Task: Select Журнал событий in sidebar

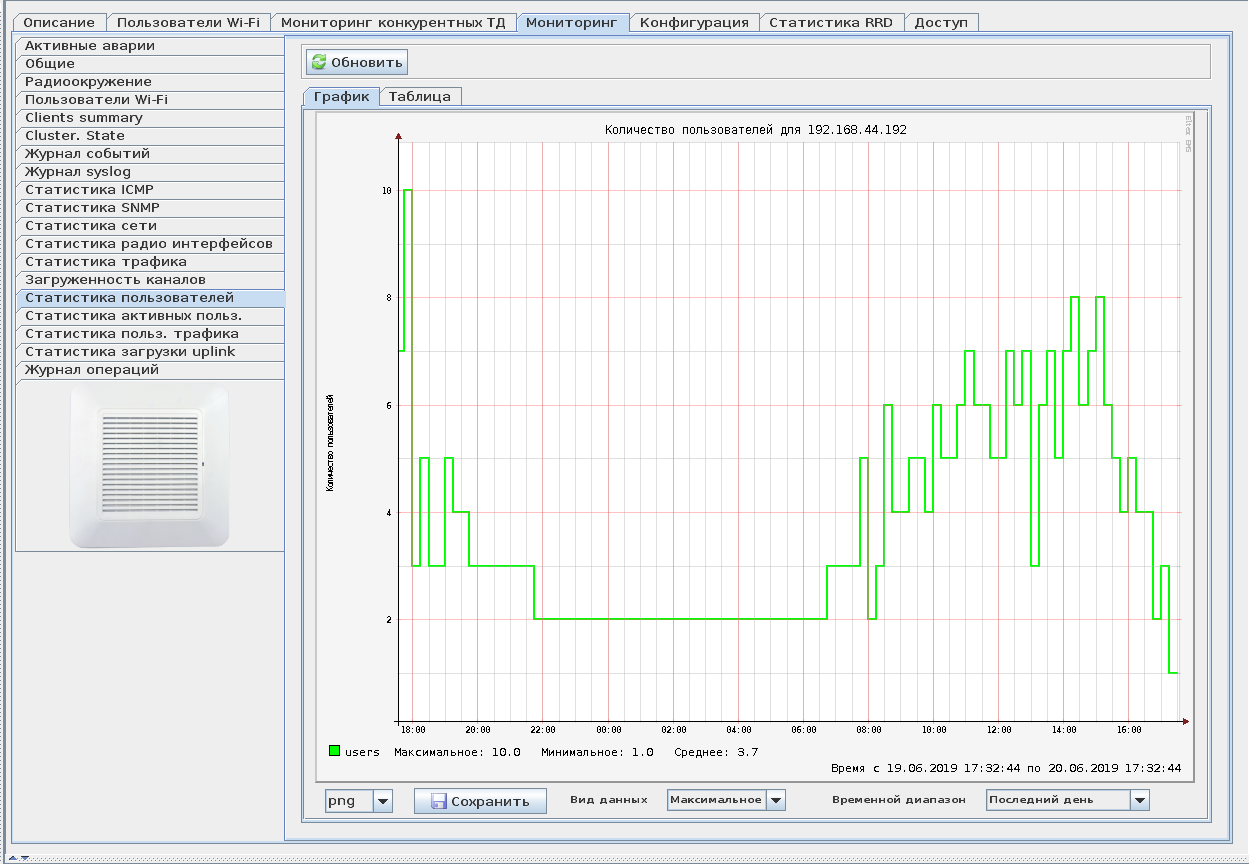Action: pos(87,154)
